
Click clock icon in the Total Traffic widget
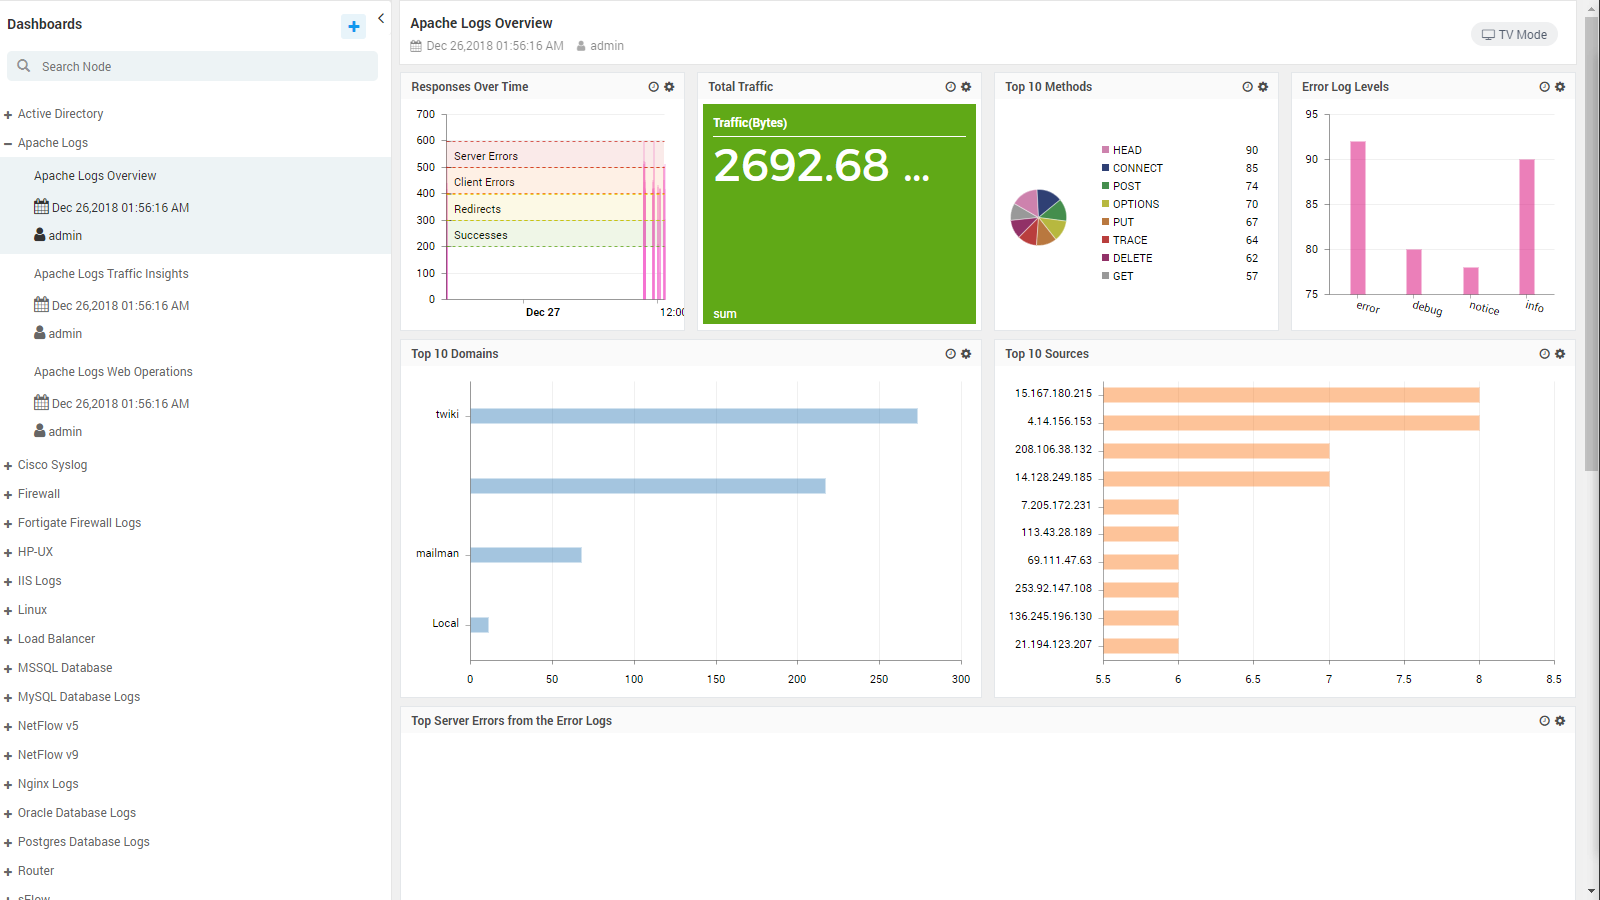click(x=950, y=87)
